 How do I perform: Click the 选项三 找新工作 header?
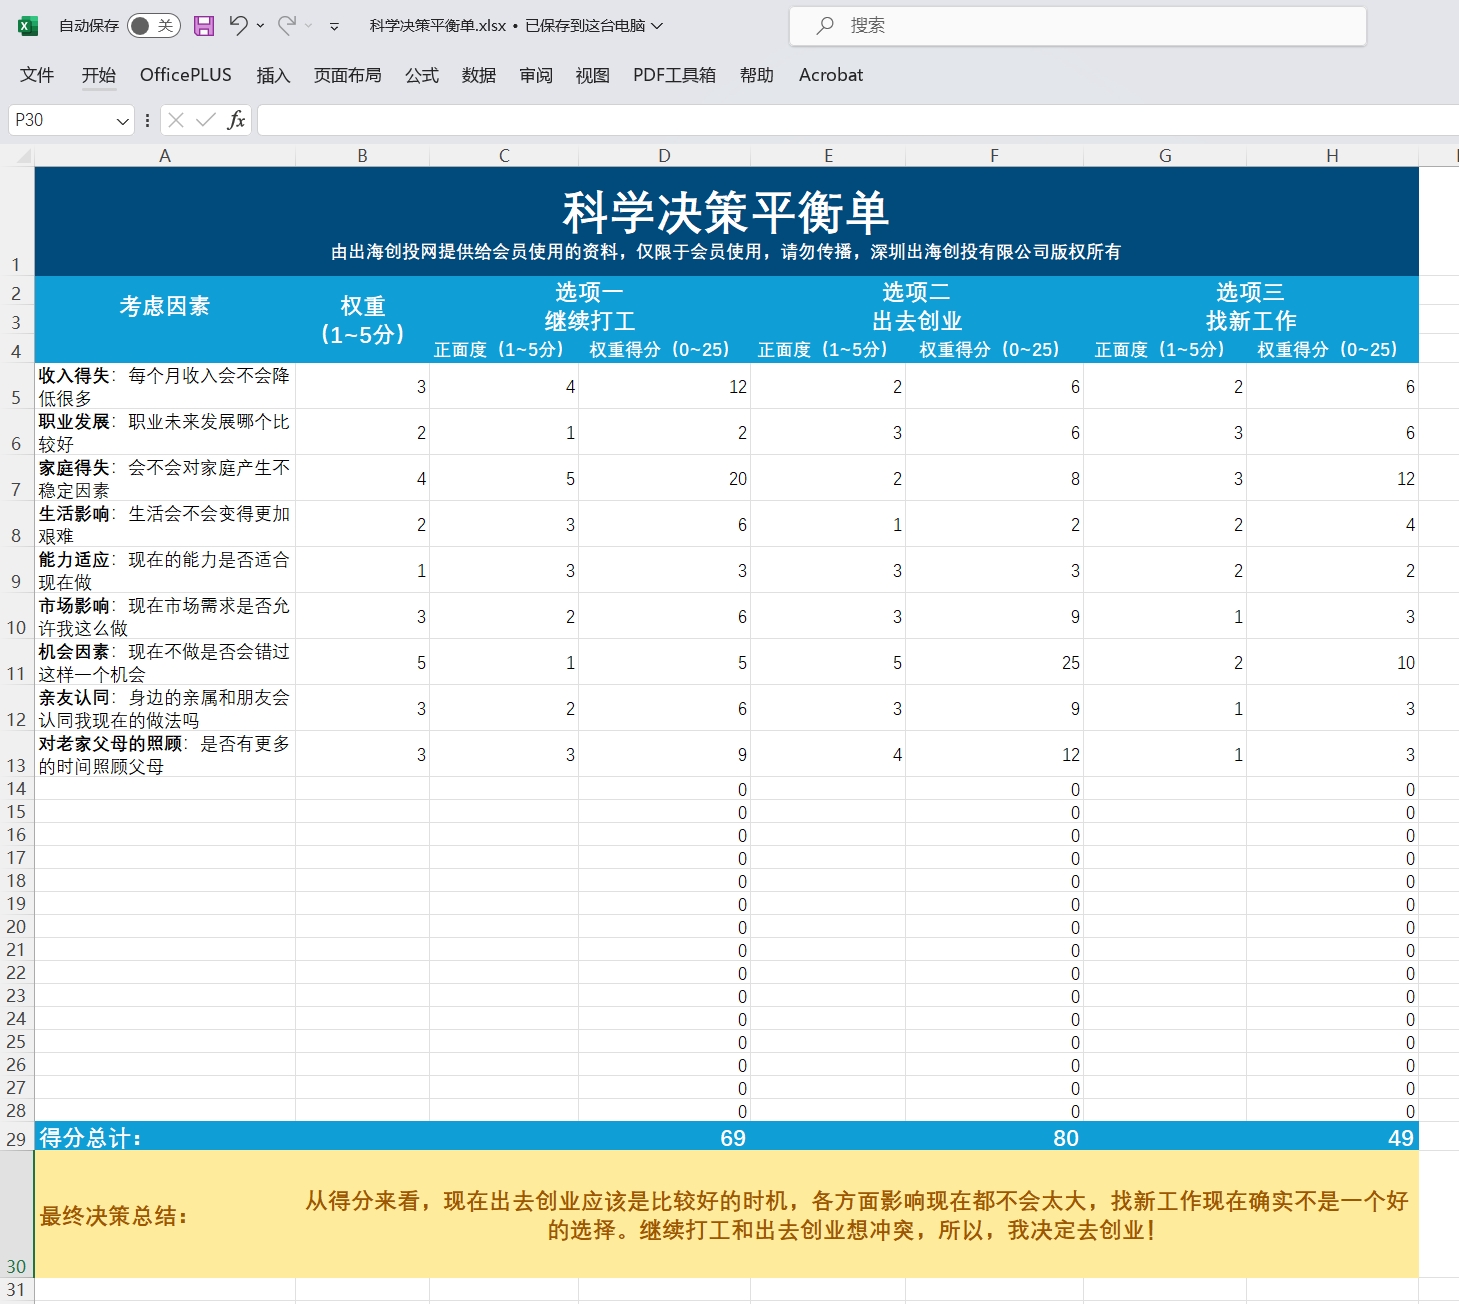pos(1251,306)
